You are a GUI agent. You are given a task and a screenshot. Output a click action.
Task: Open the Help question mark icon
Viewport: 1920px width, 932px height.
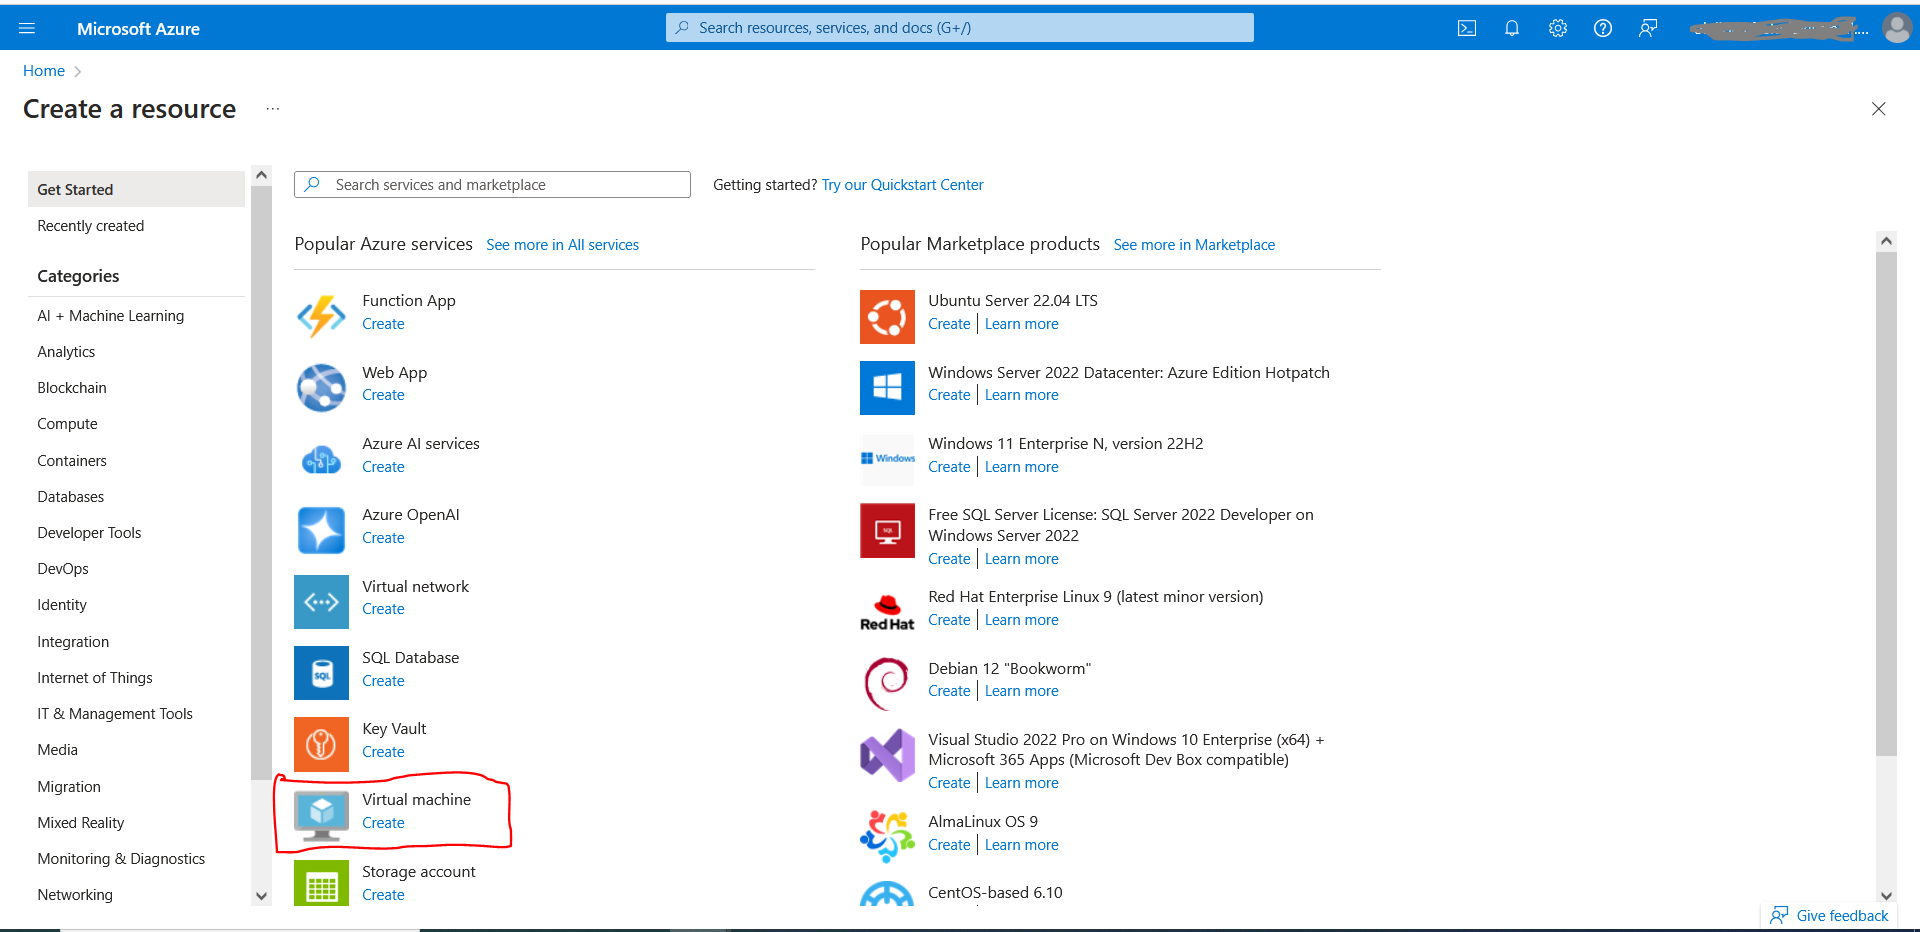coord(1603,28)
